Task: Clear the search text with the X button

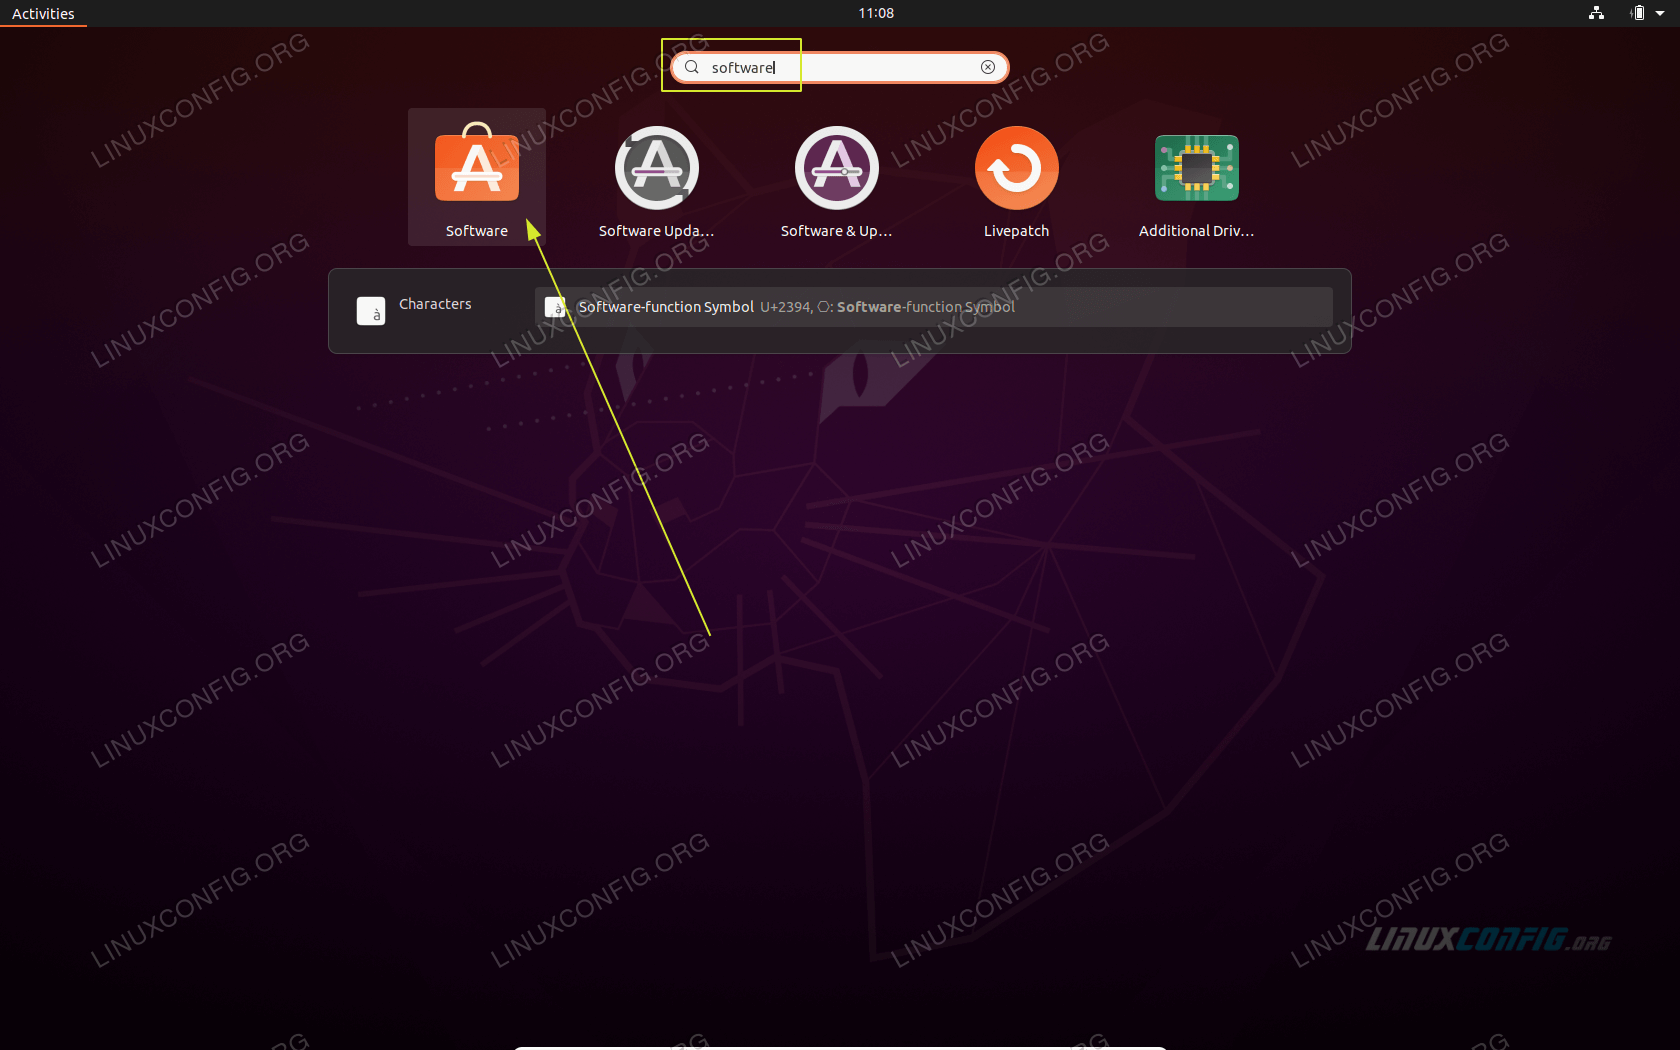Action: point(988,67)
